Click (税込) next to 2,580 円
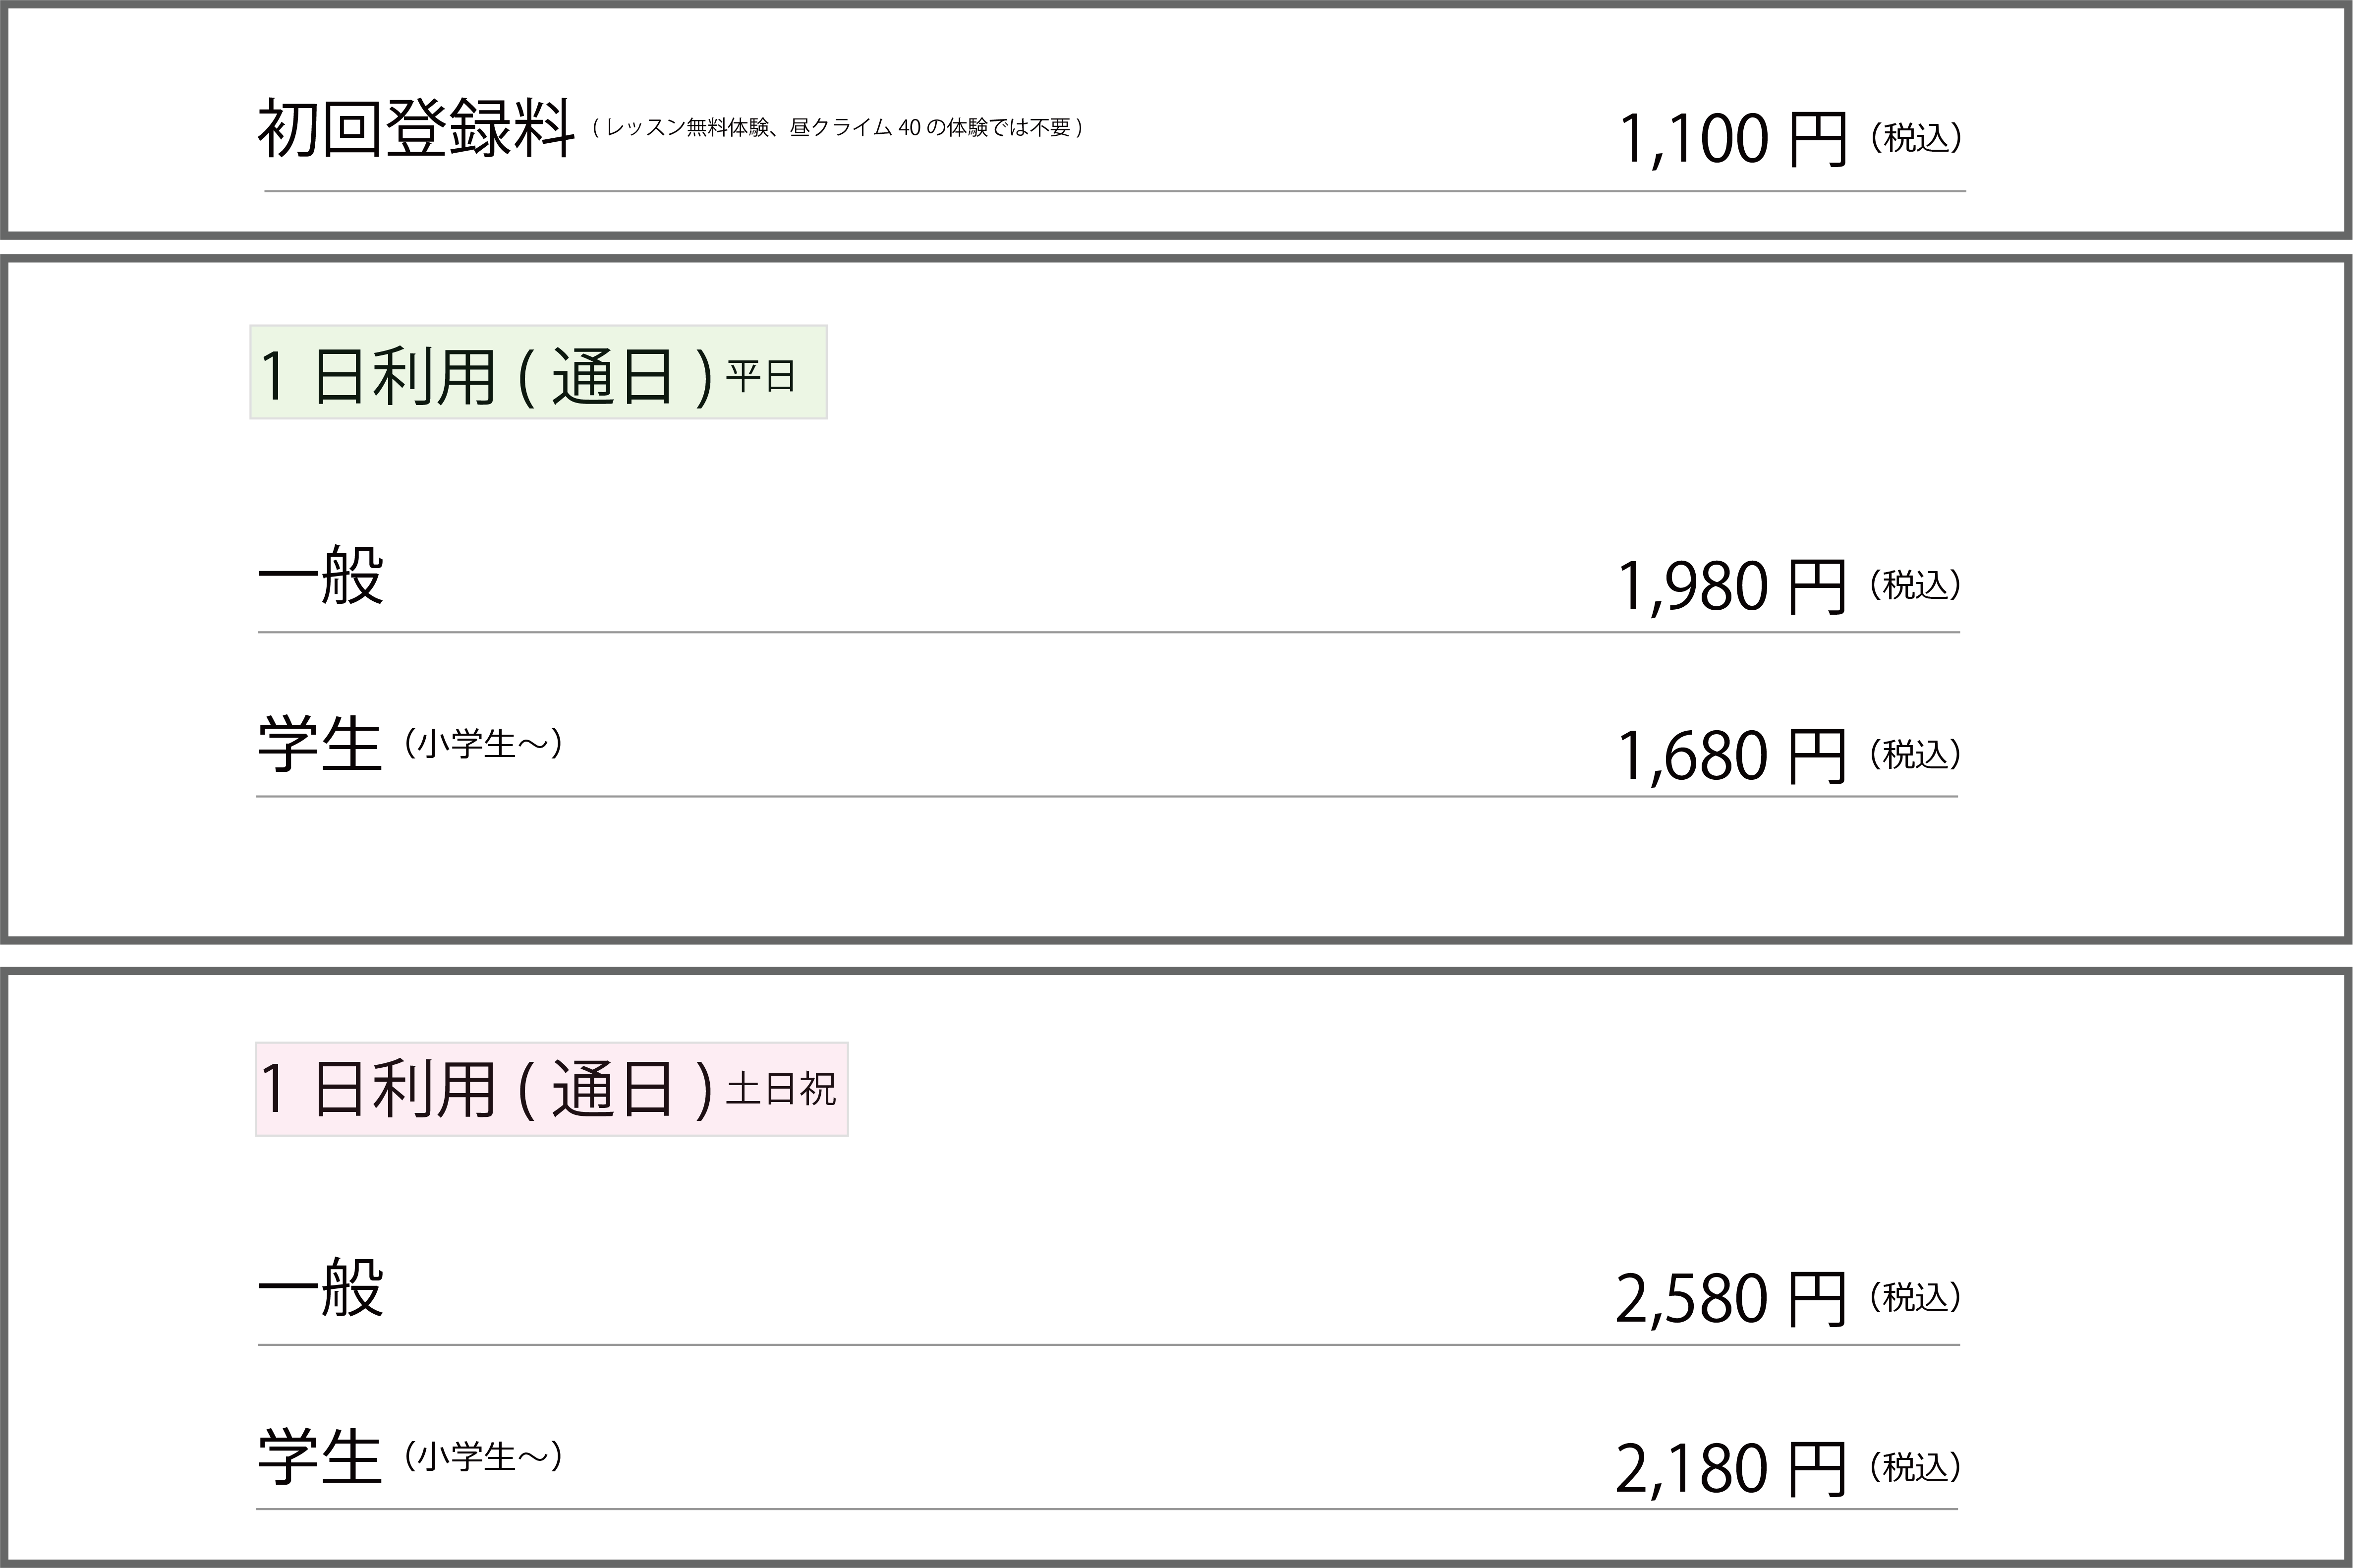This screenshot has width=2353, height=1568. point(1915,1297)
